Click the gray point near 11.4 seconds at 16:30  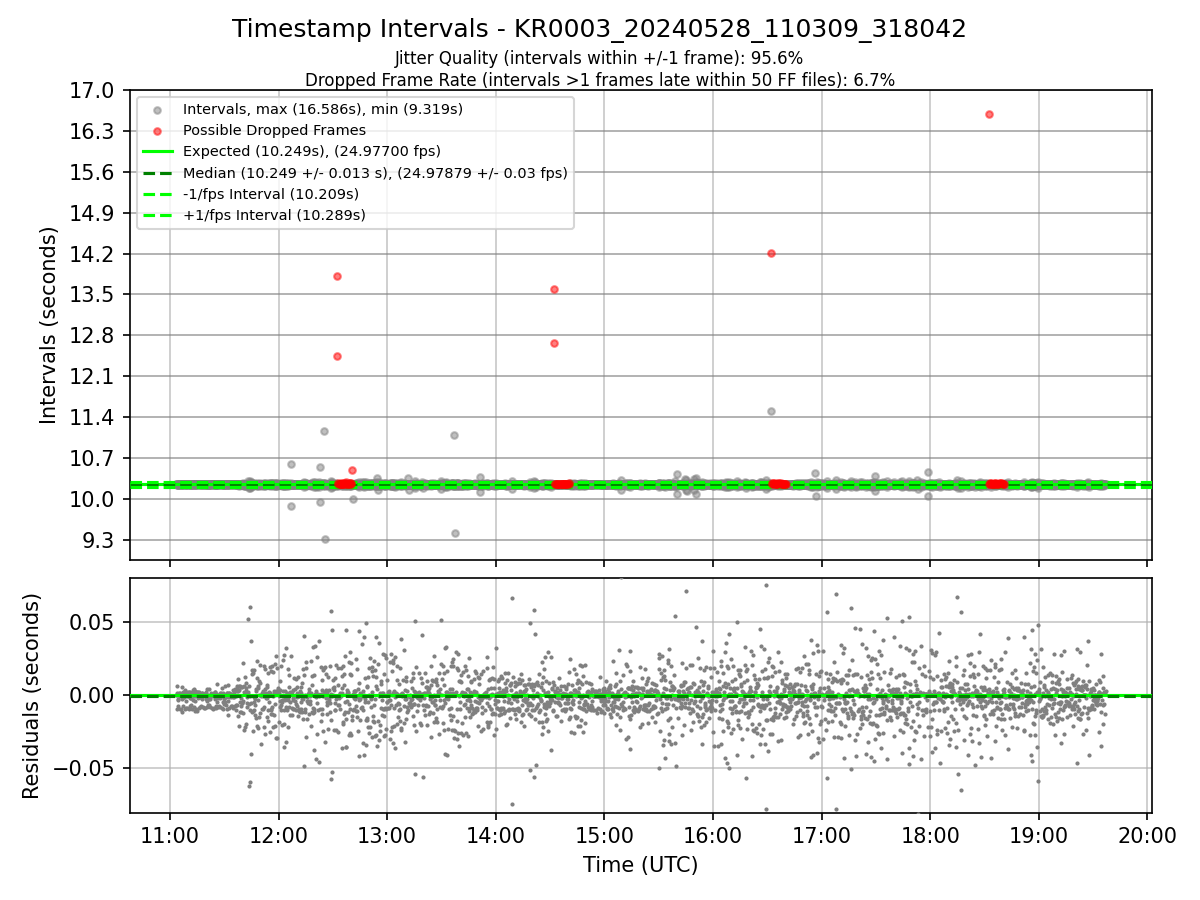pyautogui.click(x=771, y=411)
